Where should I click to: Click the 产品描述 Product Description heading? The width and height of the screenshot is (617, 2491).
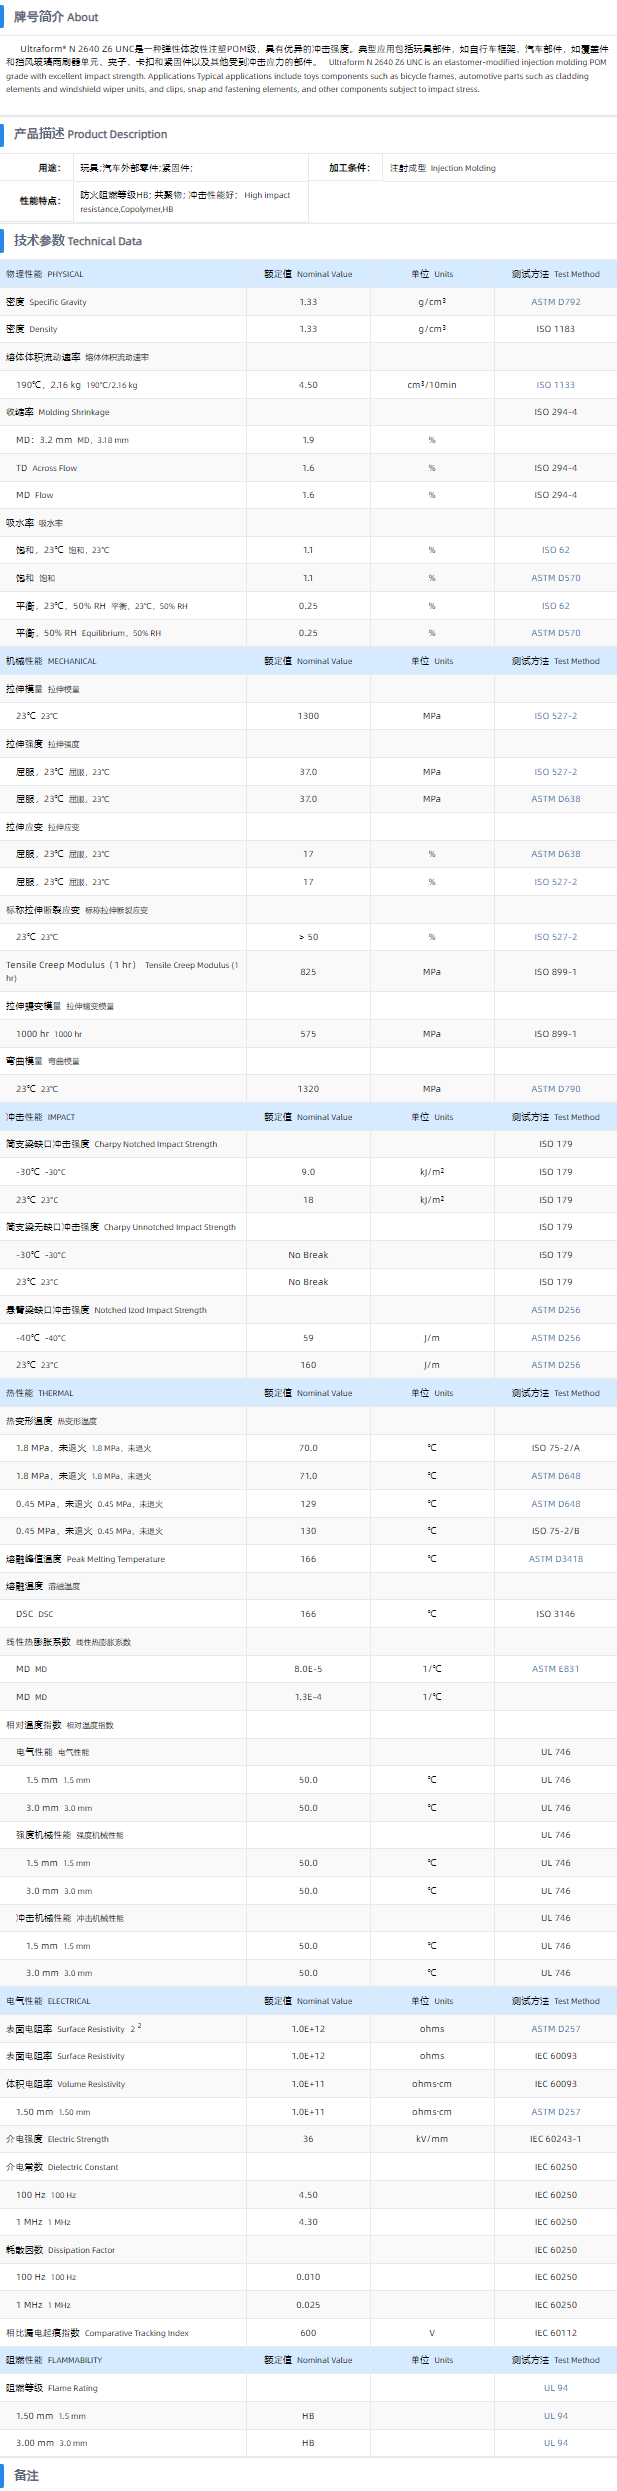click(90, 134)
